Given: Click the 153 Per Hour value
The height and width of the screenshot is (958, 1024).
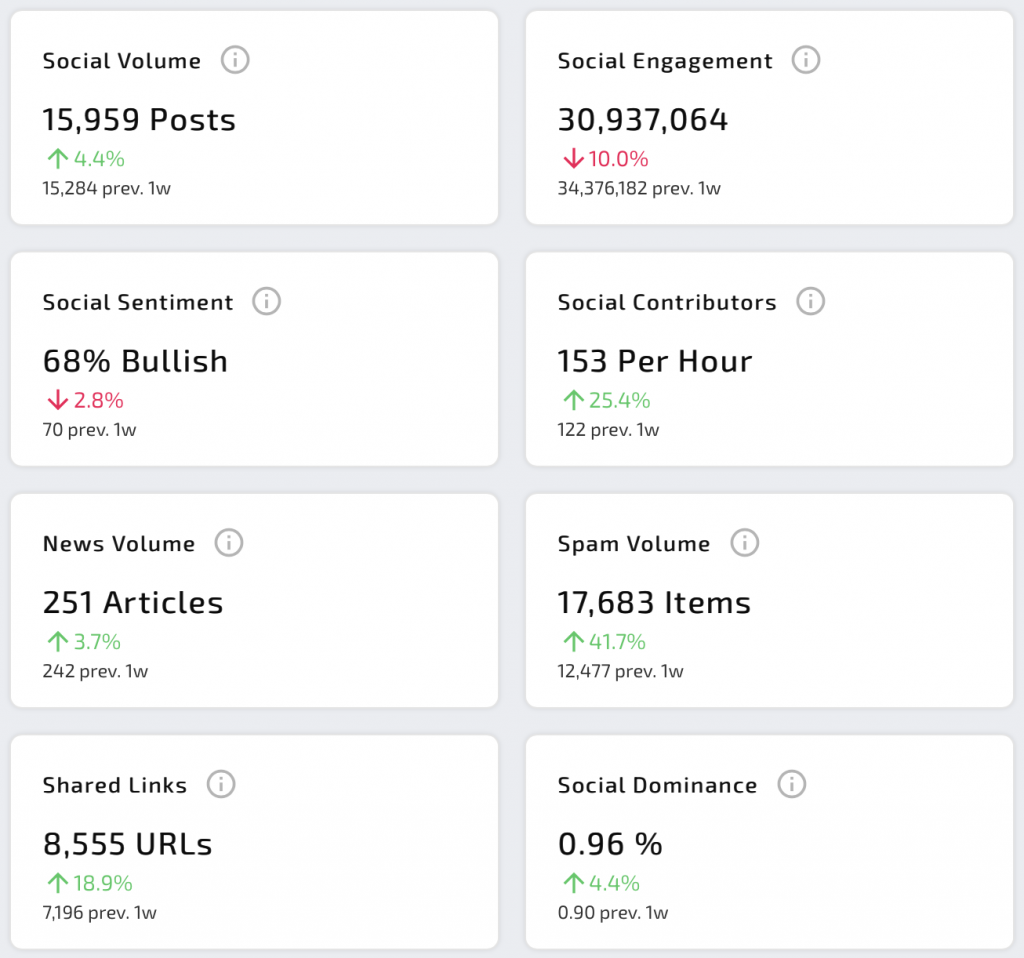Looking at the screenshot, I should point(655,361).
